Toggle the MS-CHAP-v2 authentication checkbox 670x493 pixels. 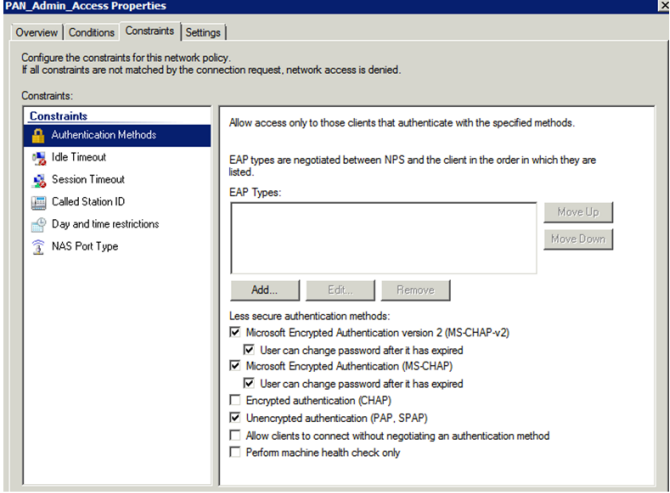(x=236, y=332)
